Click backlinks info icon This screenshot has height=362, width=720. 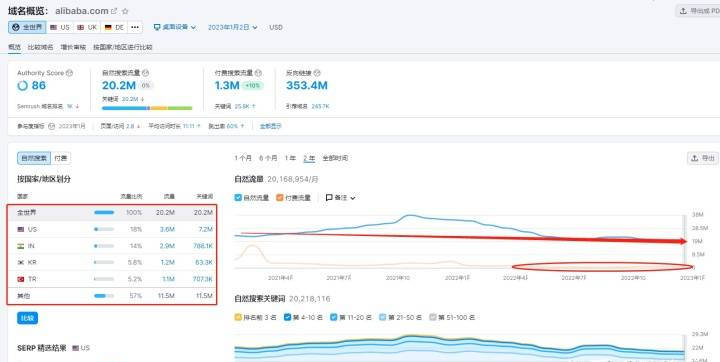[317, 73]
